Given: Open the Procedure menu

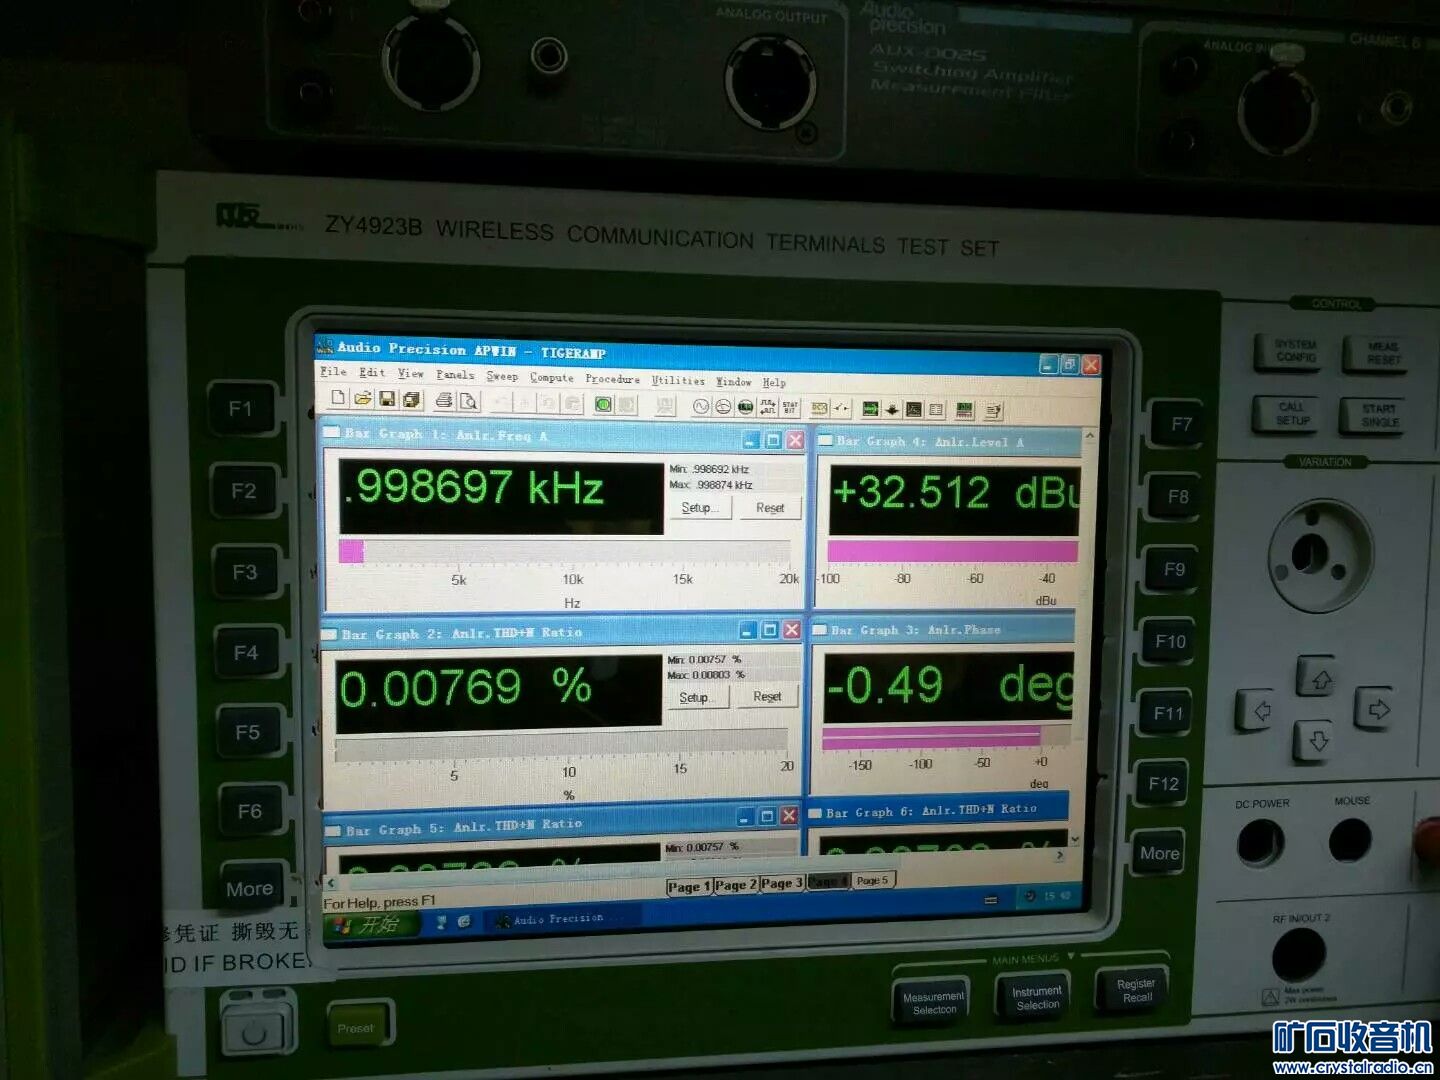Looking at the screenshot, I should 612,379.
